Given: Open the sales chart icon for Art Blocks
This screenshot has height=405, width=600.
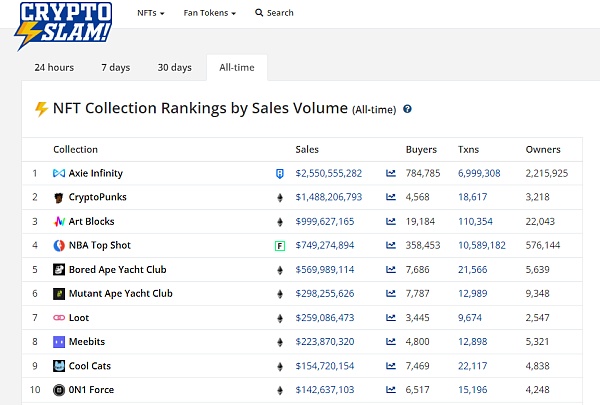Looking at the screenshot, I should (391, 222).
